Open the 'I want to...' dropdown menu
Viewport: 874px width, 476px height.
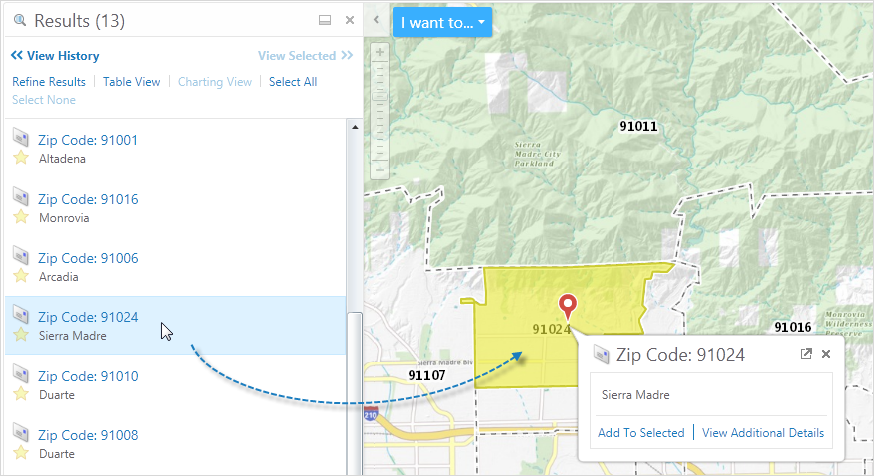(442, 22)
